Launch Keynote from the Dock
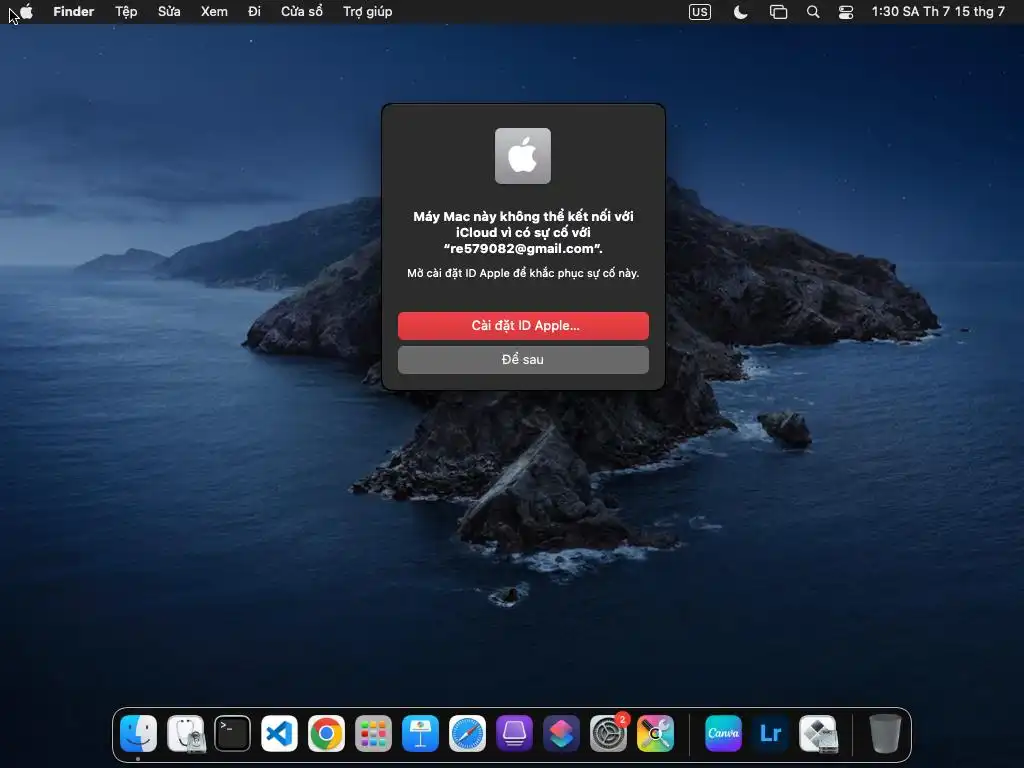Viewport: 1024px width, 768px height. pyautogui.click(x=421, y=733)
